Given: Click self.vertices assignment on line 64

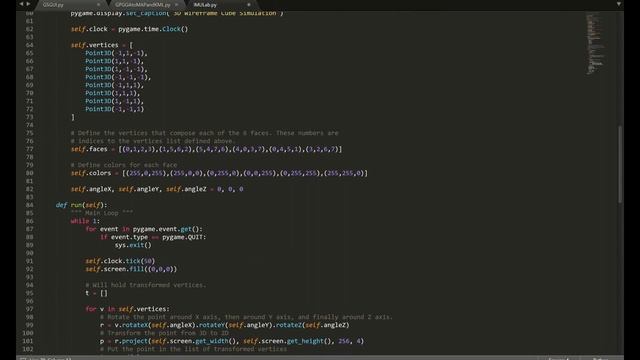Looking at the screenshot, I should click(x=102, y=45).
